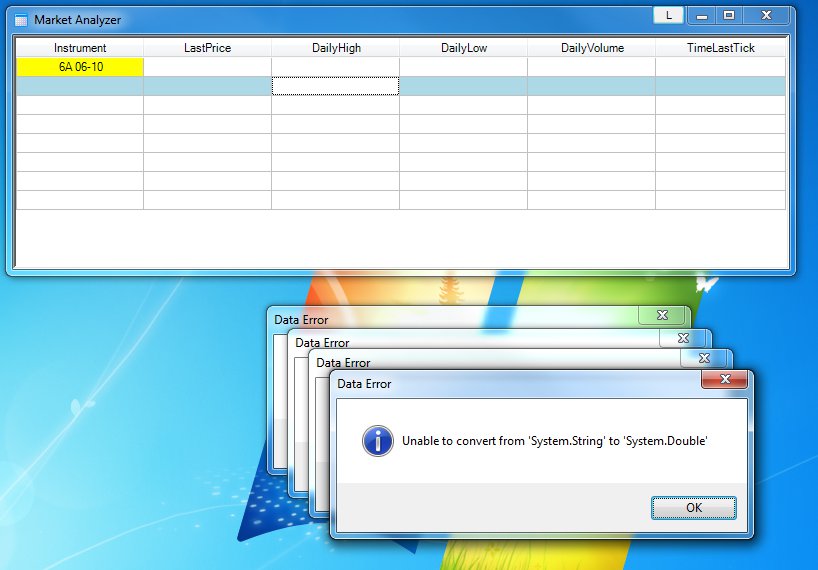Minimize the Market Analyzer window

[702, 16]
